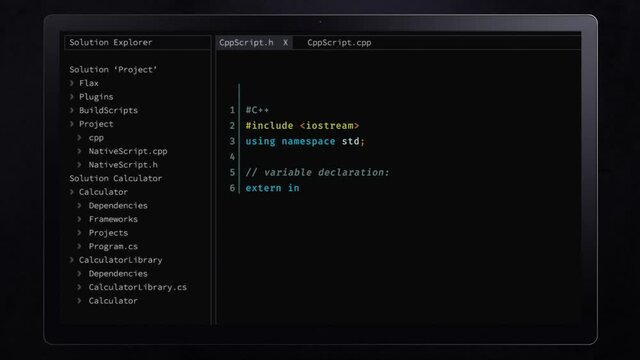Click the '// variable declaration:' comment
Image resolution: width=640 pixels, height=360 pixels.
pyautogui.click(x=318, y=172)
